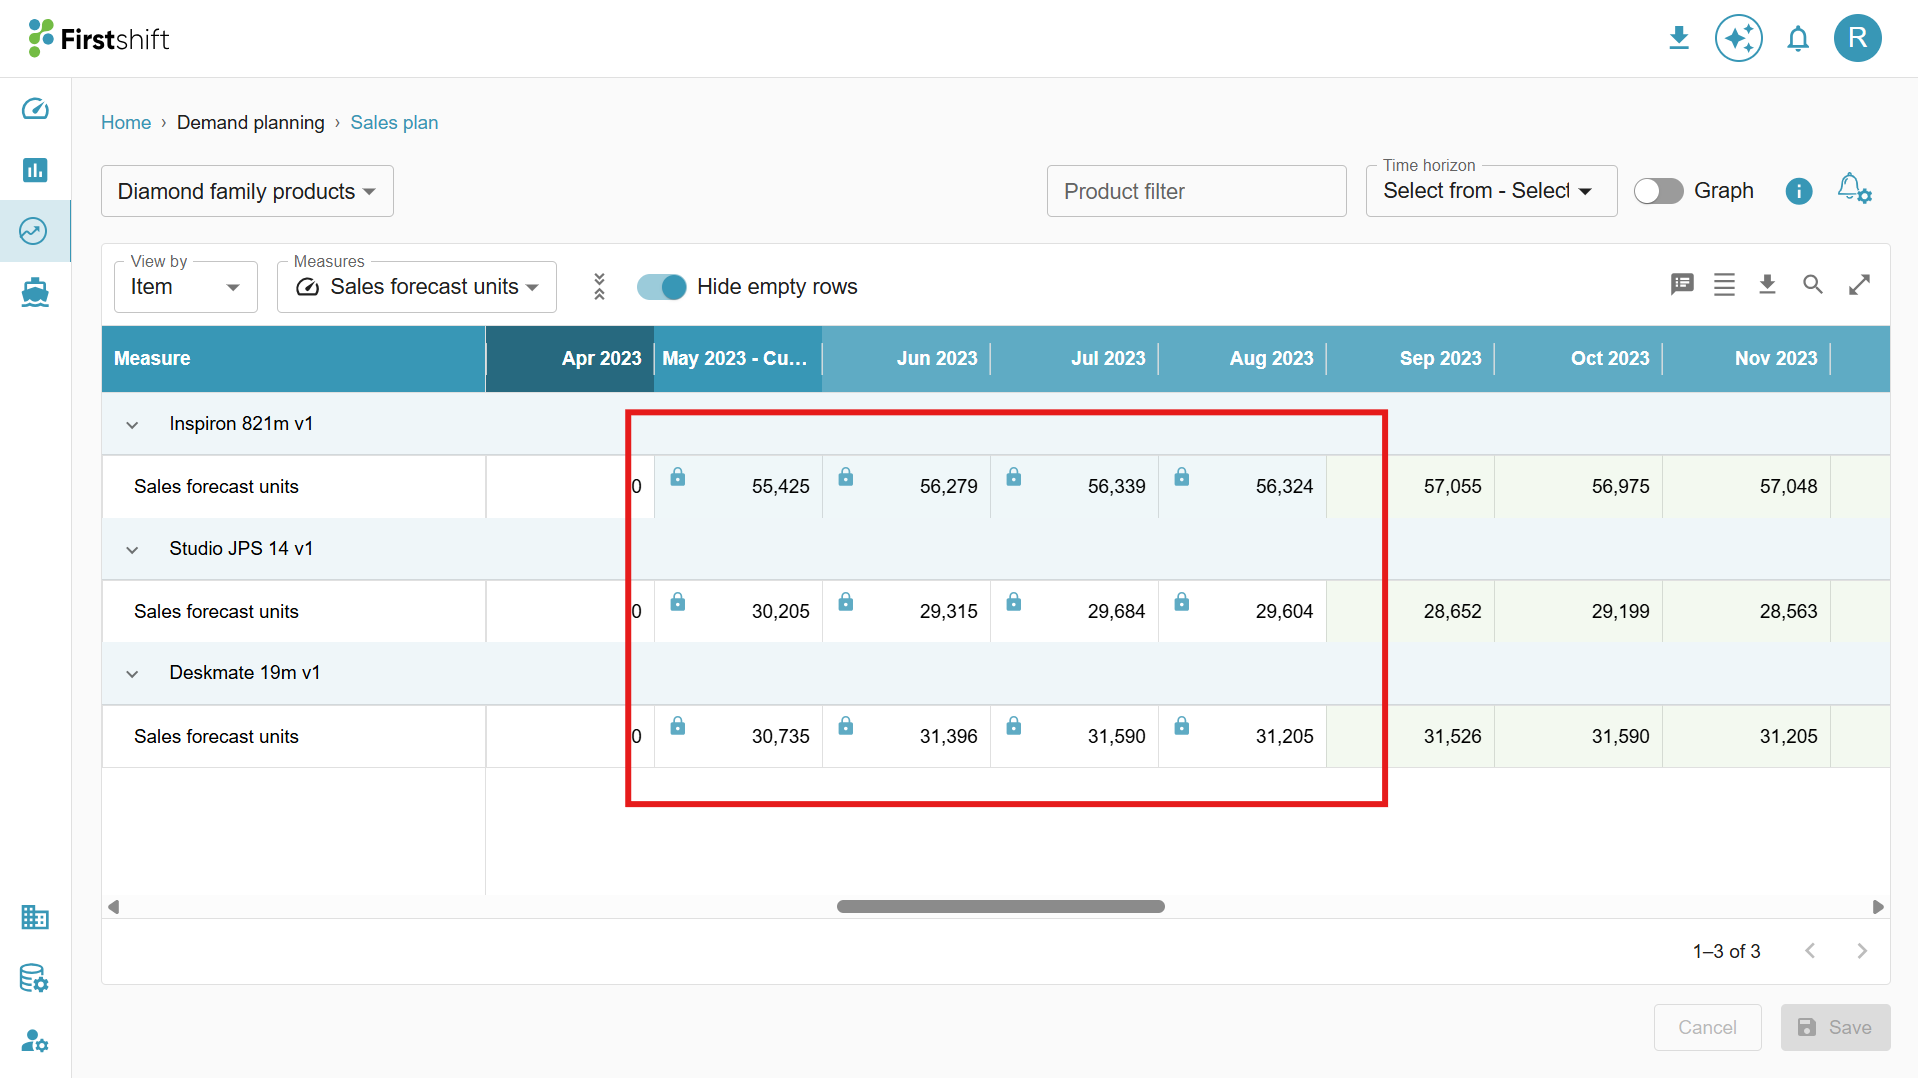
Task: Expand the table to fullscreen
Action: [x=1859, y=285]
